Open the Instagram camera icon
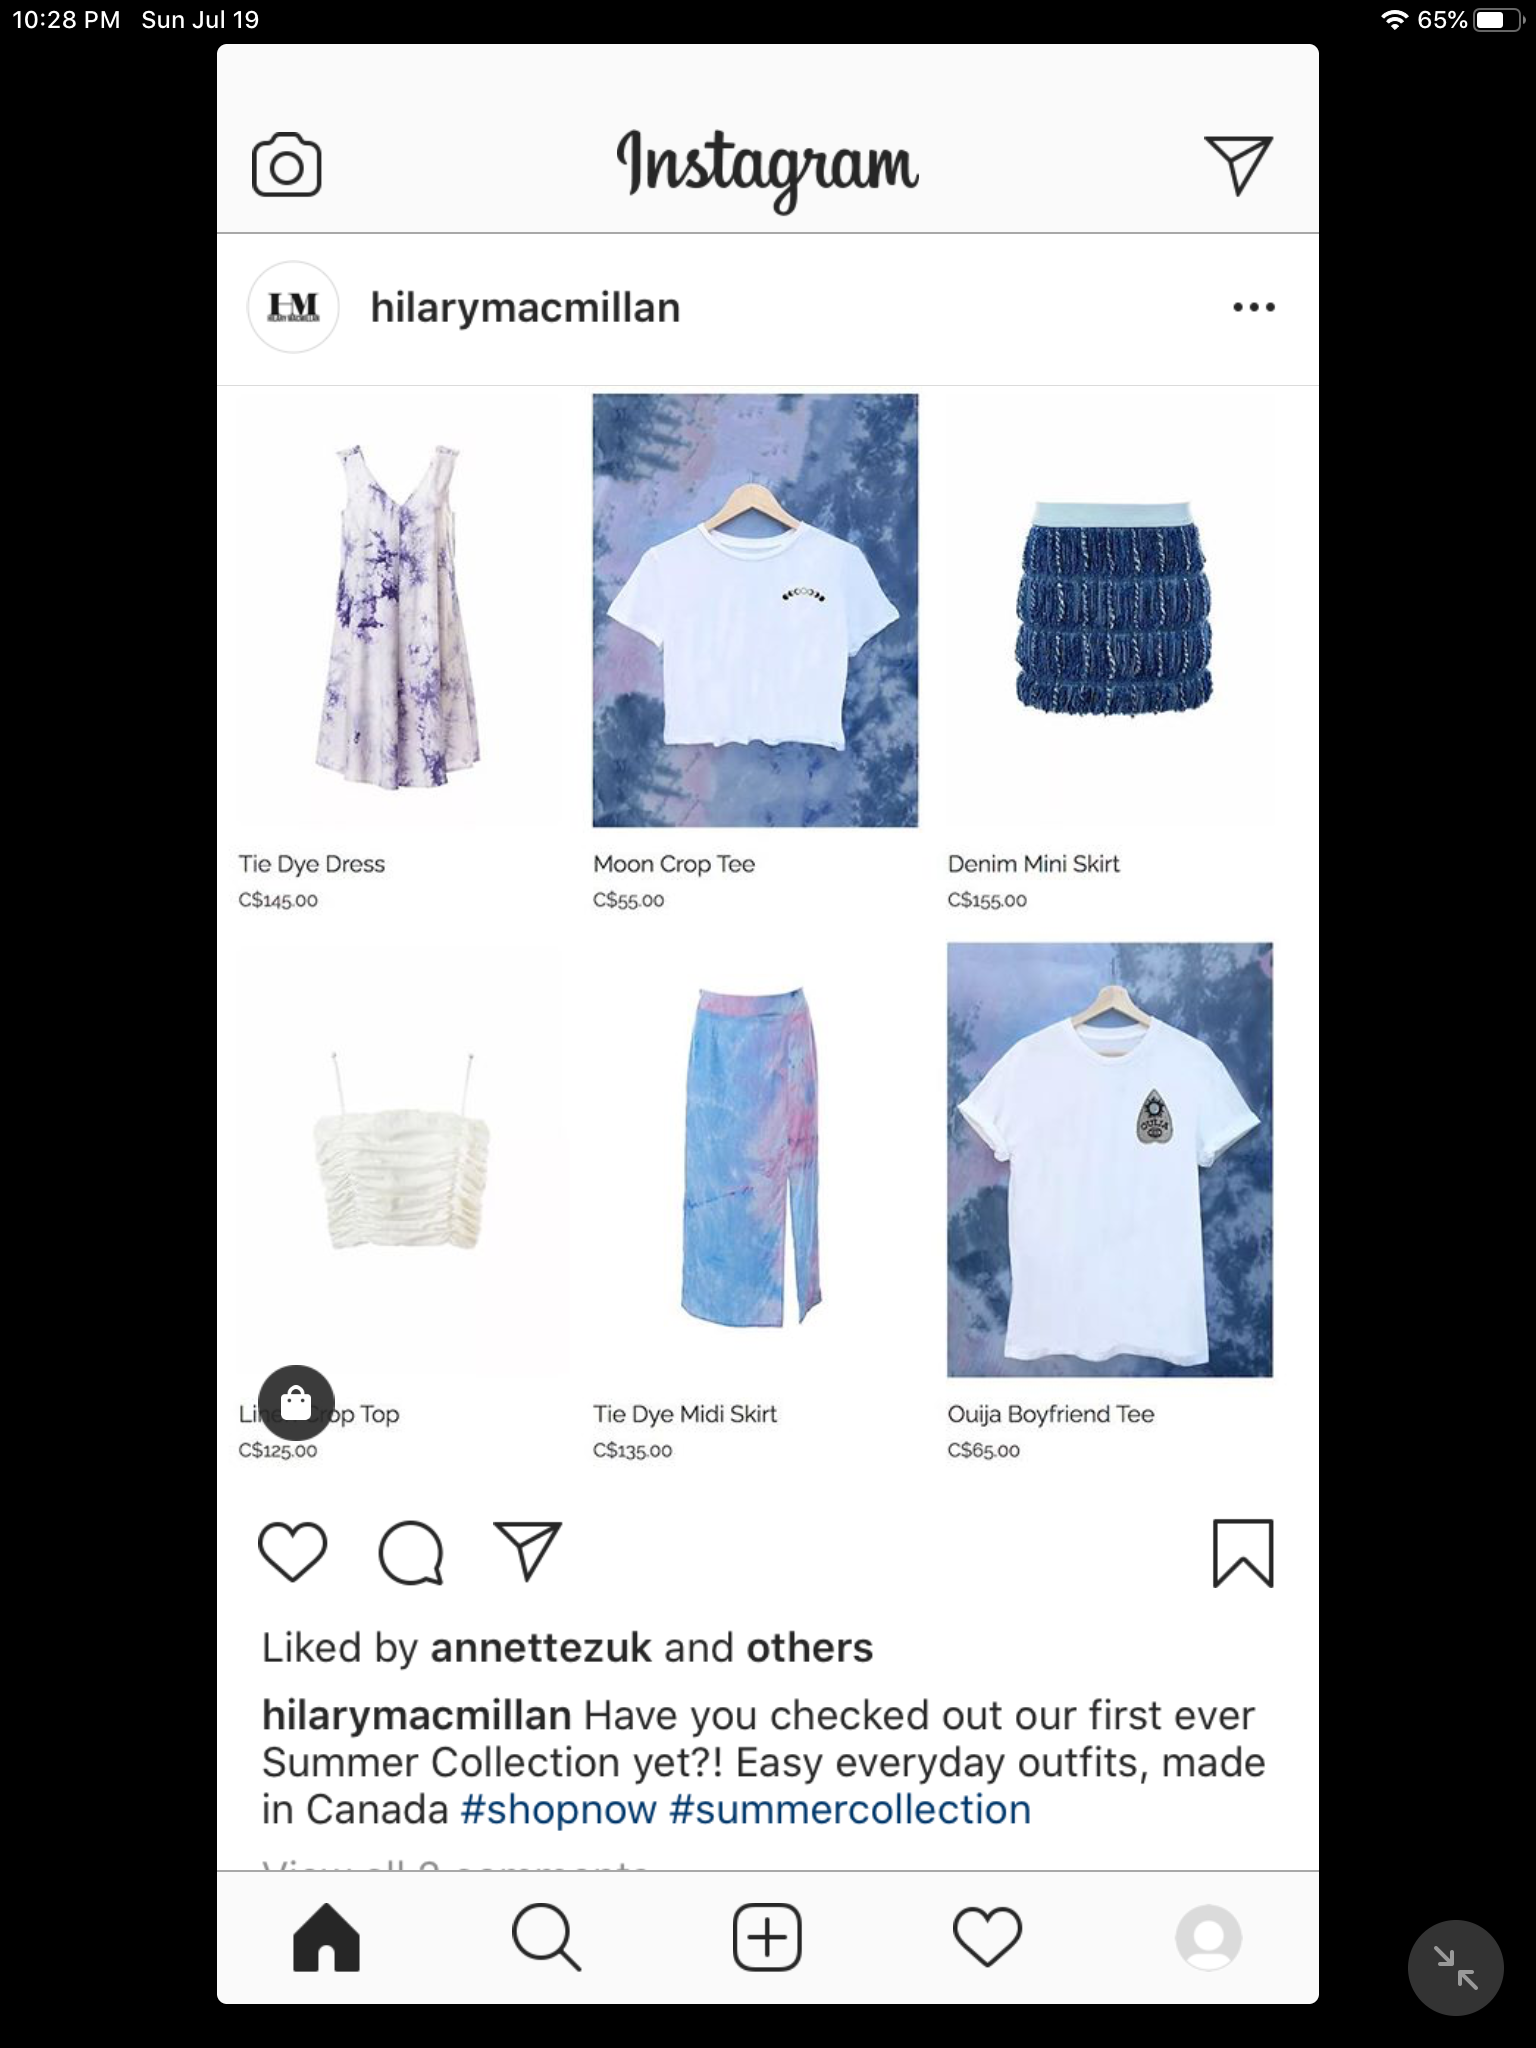 pyautogui.click(x=287, y=165)
